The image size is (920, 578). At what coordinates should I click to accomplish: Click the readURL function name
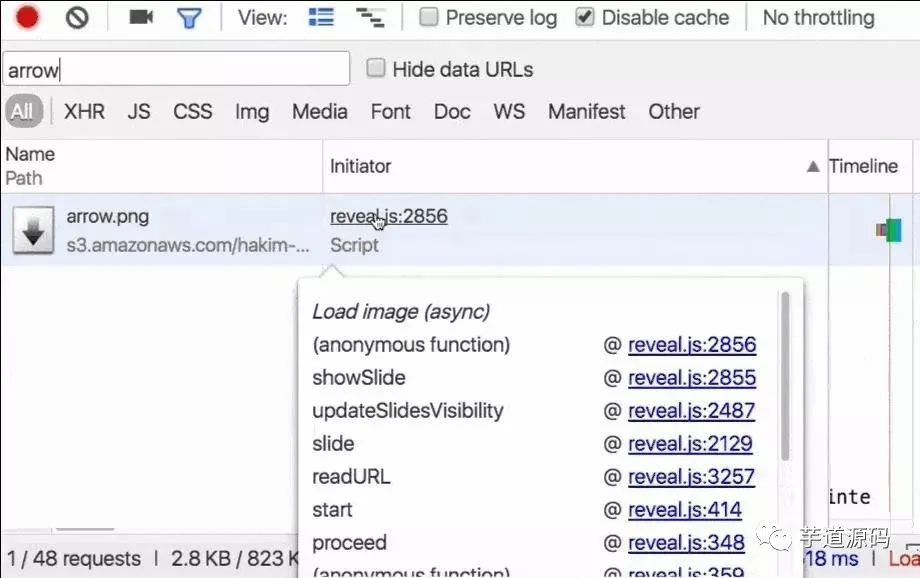click(351, 476)
